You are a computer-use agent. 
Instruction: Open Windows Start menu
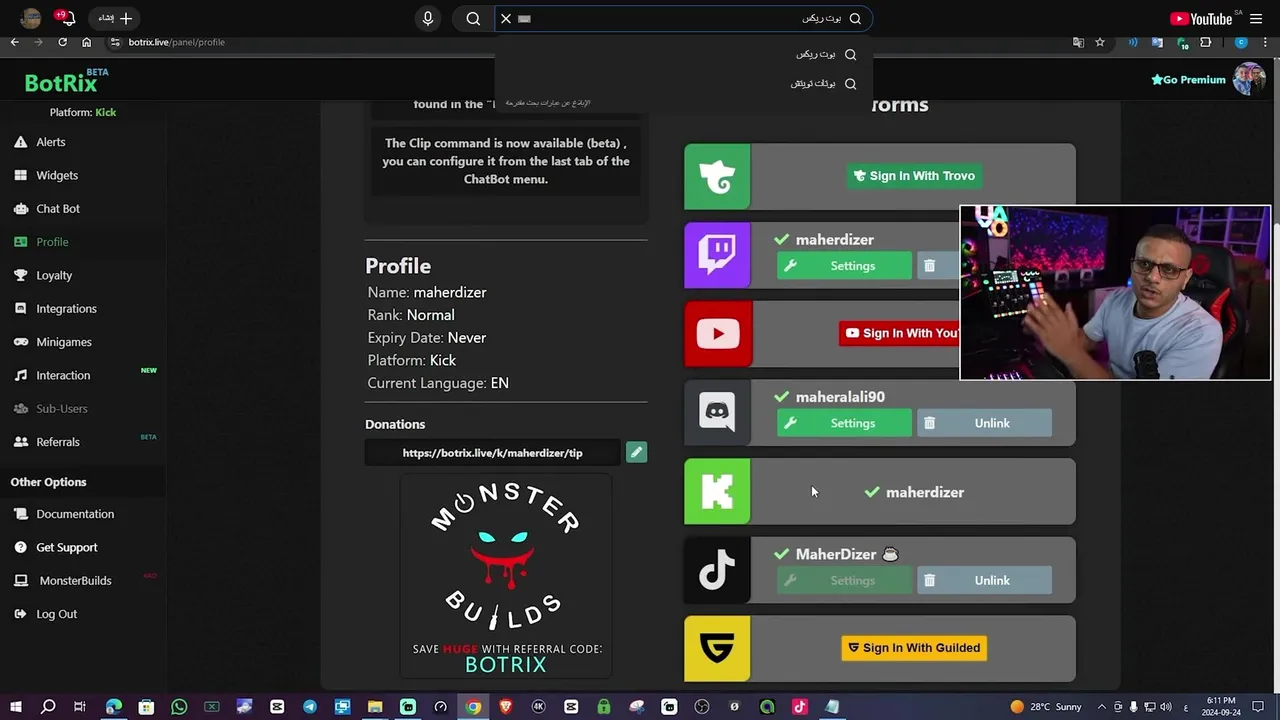tap(15, 707)
